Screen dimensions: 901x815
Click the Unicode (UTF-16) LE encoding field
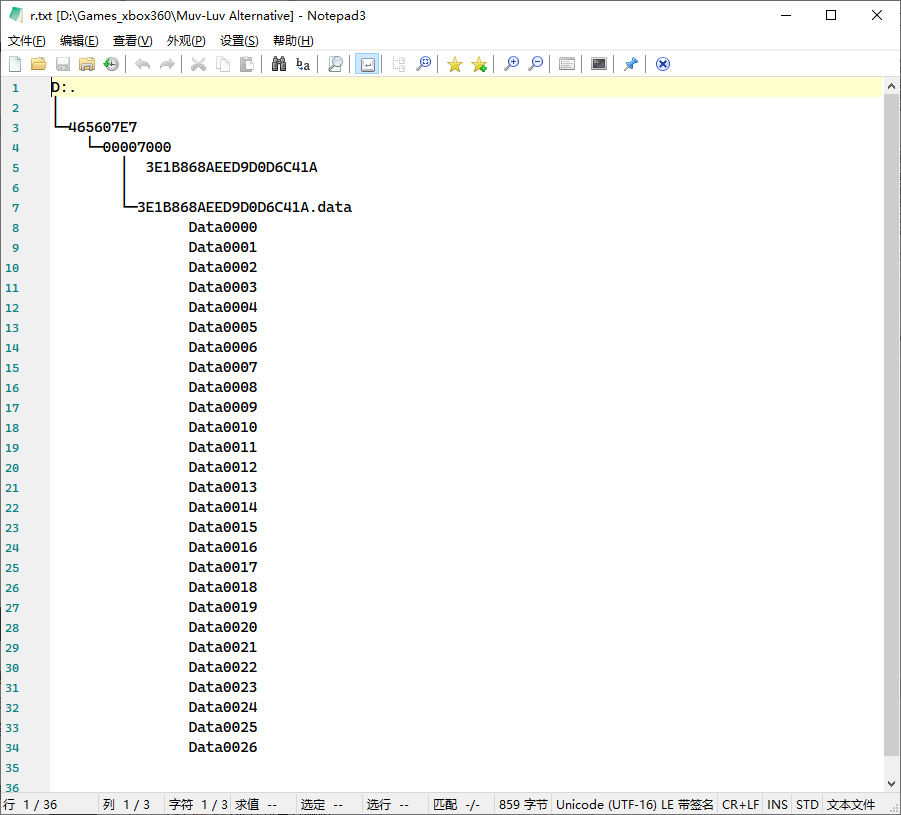(634, 805)
